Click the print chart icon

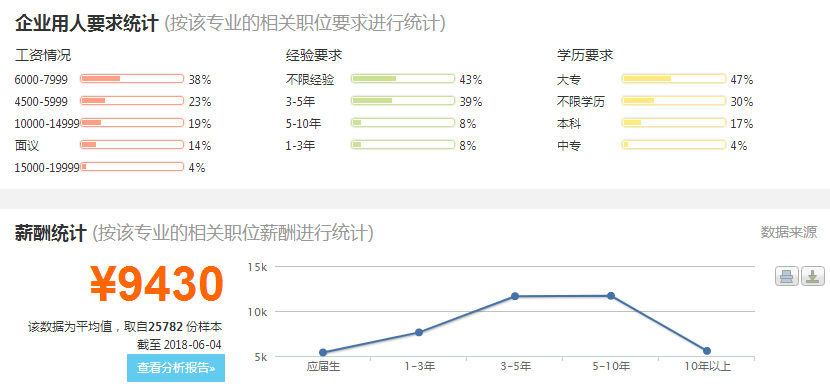tap(787, 276)
